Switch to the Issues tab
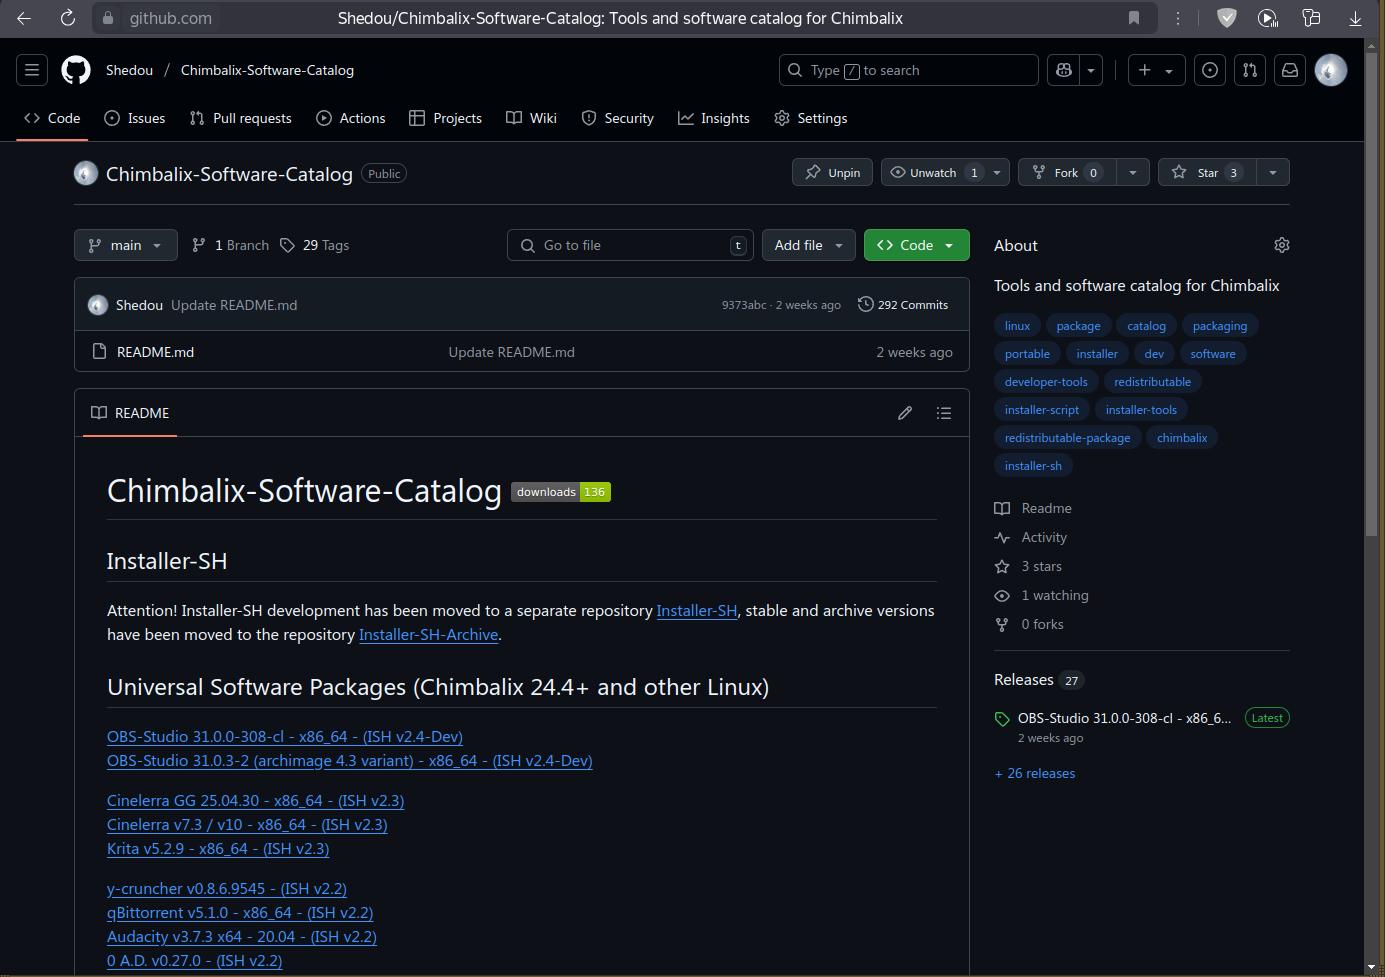The image size is (1385, 977). [135, 118]
